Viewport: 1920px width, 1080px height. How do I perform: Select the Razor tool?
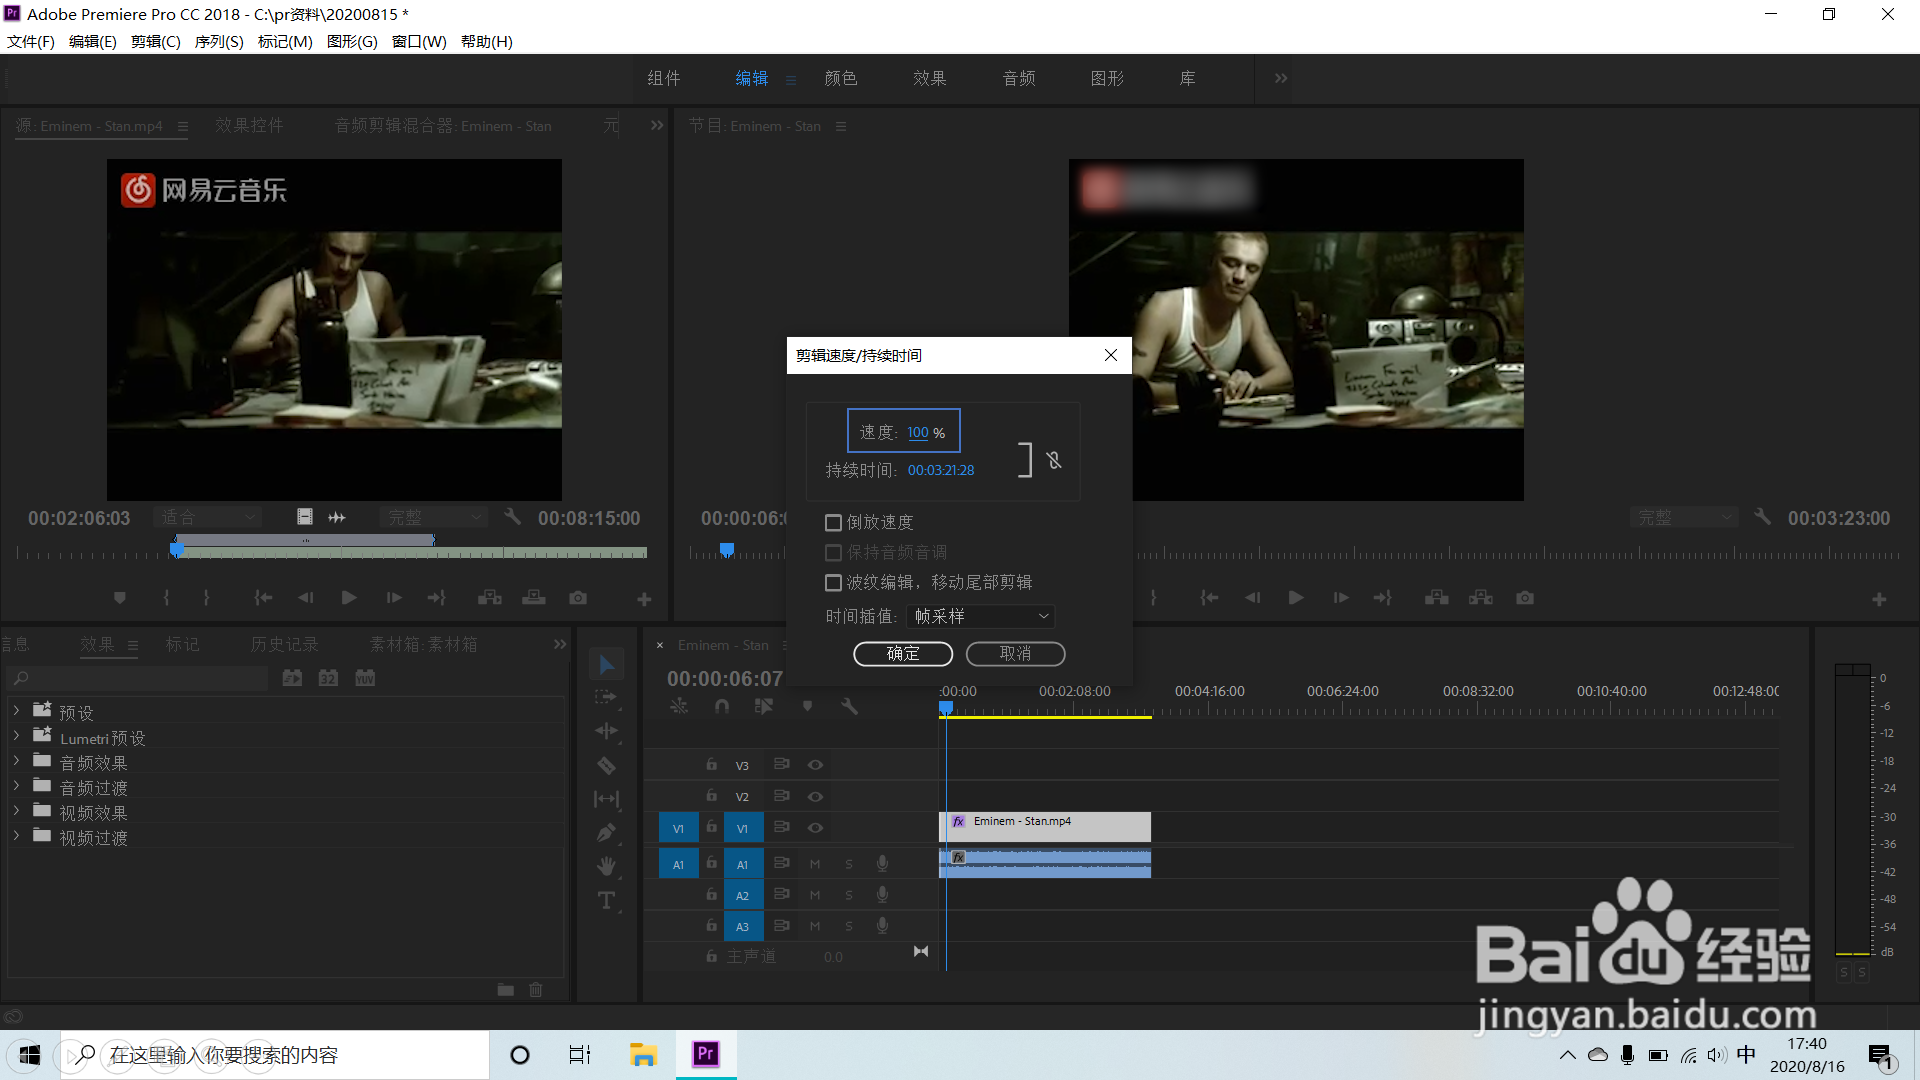(606, 765)
